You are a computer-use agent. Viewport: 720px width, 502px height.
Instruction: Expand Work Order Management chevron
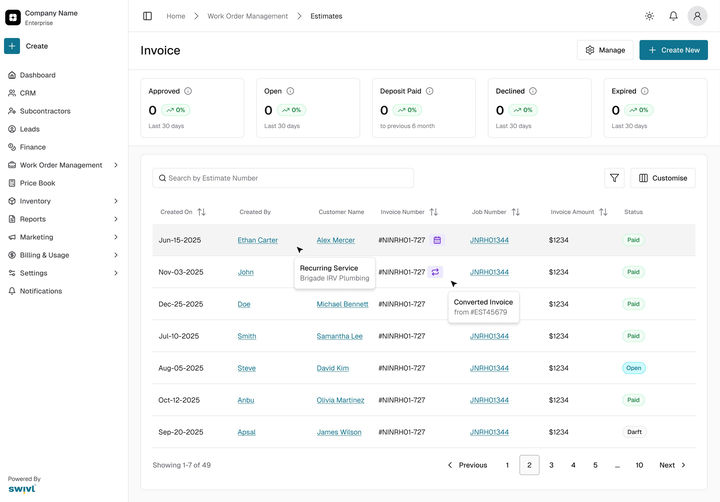(116, 165)
